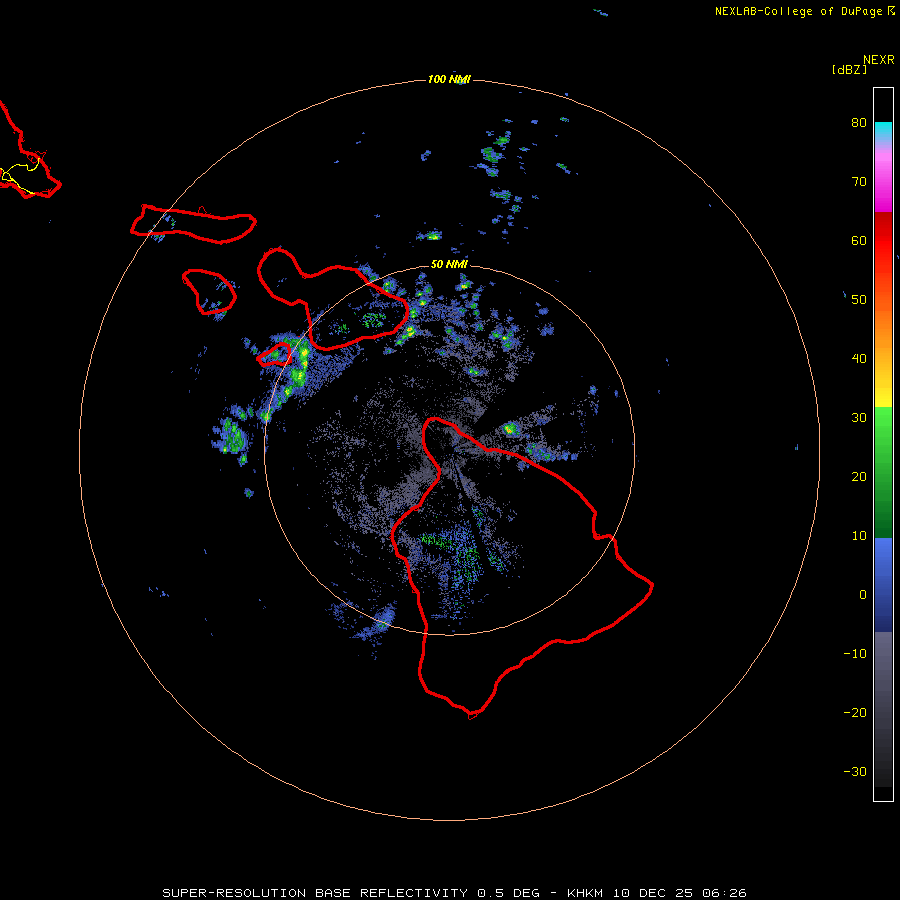This screenshot has width=900, height=900.
Task: Click the 10 dBZ scale value
Action: click(859, 536)
